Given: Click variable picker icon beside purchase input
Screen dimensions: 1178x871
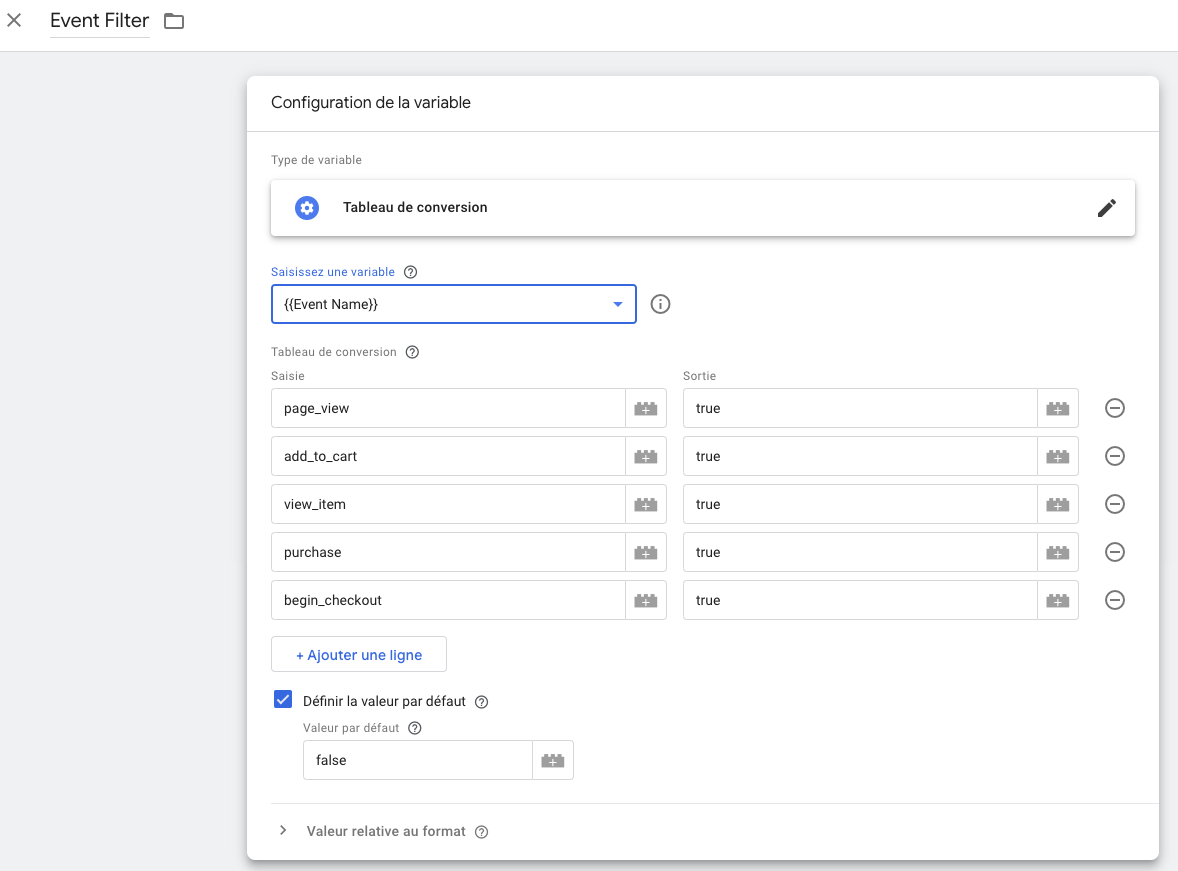Looking at the screenshot, I should [x=646, y=552].
